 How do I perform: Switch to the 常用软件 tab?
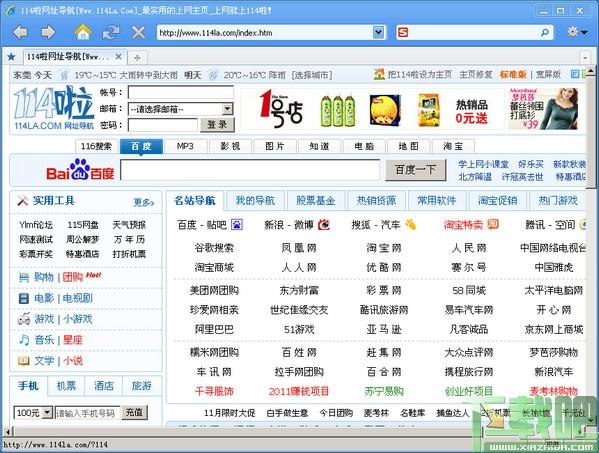[x=437, y=201]
